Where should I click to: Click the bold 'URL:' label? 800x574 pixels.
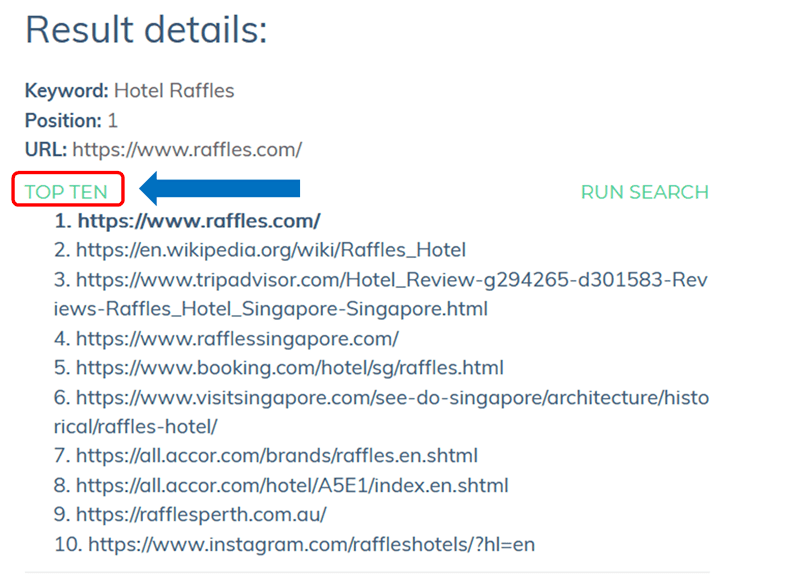[x=46, y=150]
